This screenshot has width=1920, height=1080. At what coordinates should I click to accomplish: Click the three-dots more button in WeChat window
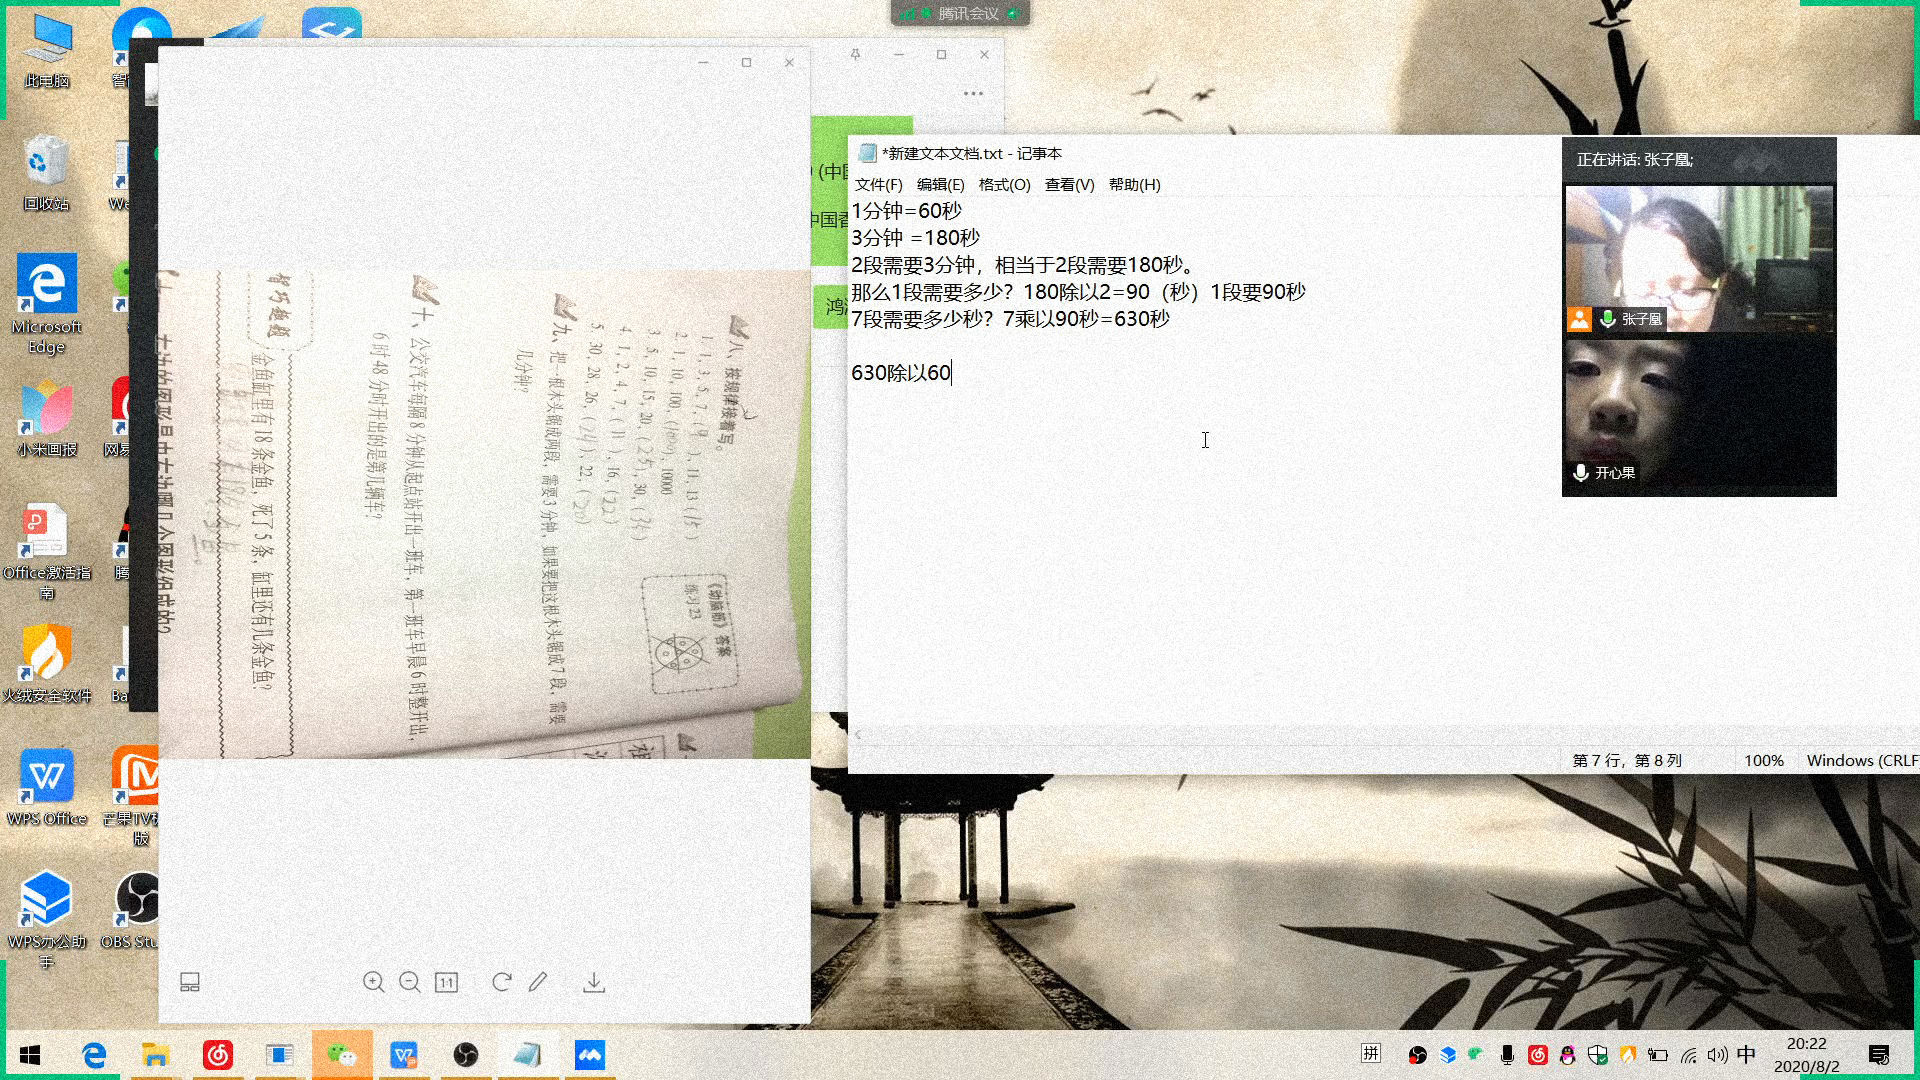tap(973, 93)
